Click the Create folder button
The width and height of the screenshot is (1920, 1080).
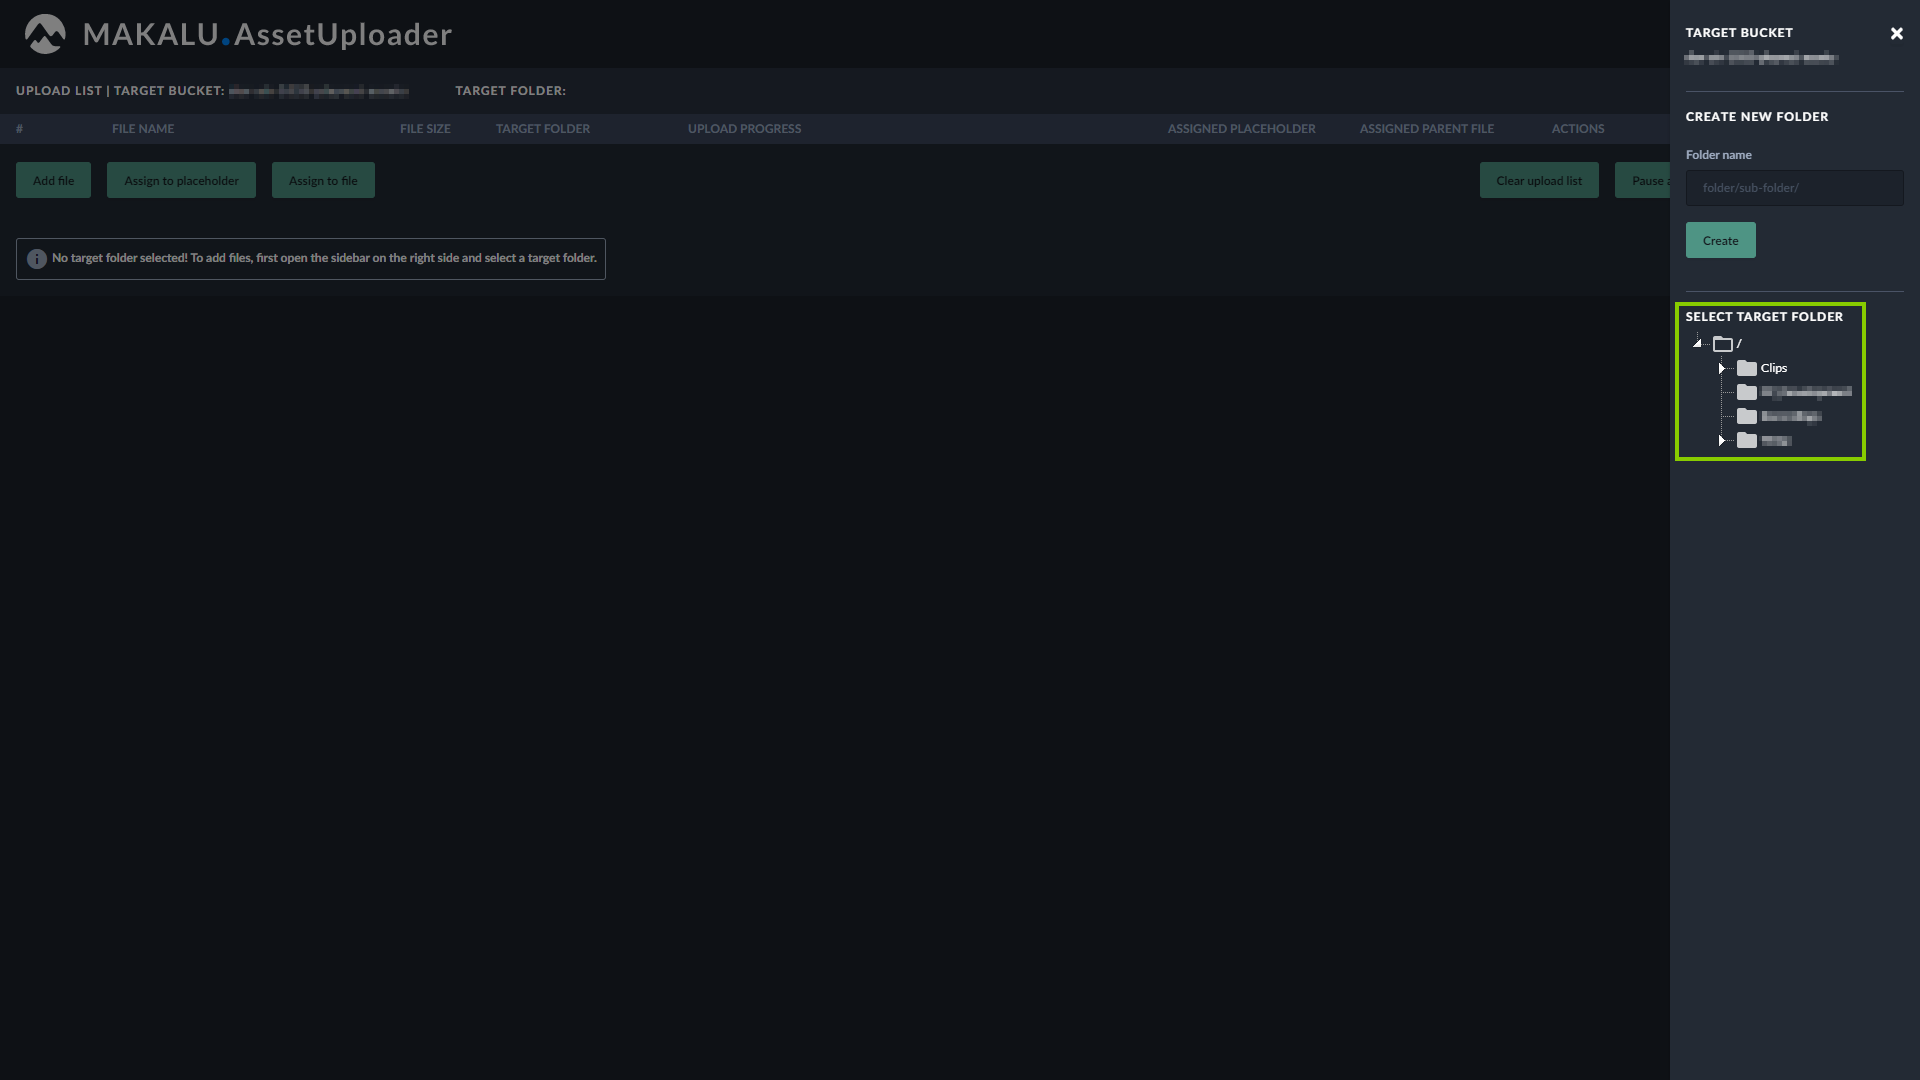[1720, 240]
